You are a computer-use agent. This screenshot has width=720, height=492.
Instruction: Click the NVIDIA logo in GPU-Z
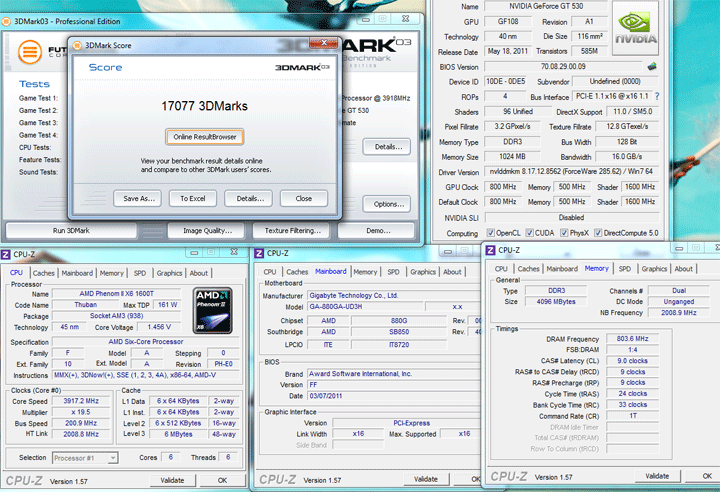[636, 28]
